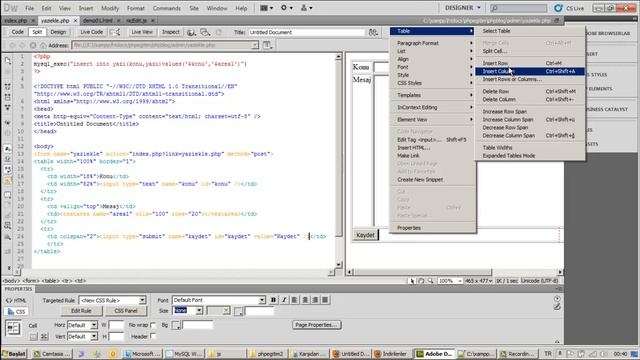Screen dimensions: 640x360
Task: Open the window size 463 x 477 dropdown
Action: pos(478,281)
